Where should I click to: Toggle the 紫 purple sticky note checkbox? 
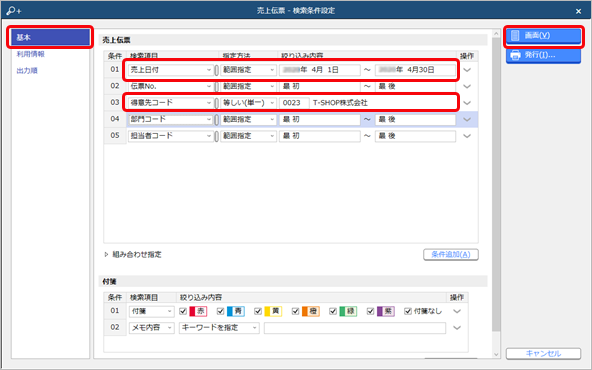tap(370, 311)
